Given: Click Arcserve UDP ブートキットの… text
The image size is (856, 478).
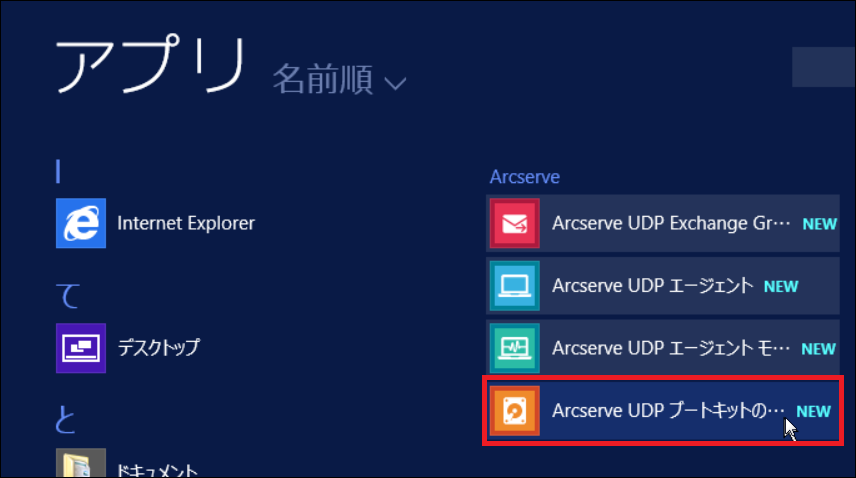Looking at the screenshot, I should pyautogui.click(x=668, y=410).
